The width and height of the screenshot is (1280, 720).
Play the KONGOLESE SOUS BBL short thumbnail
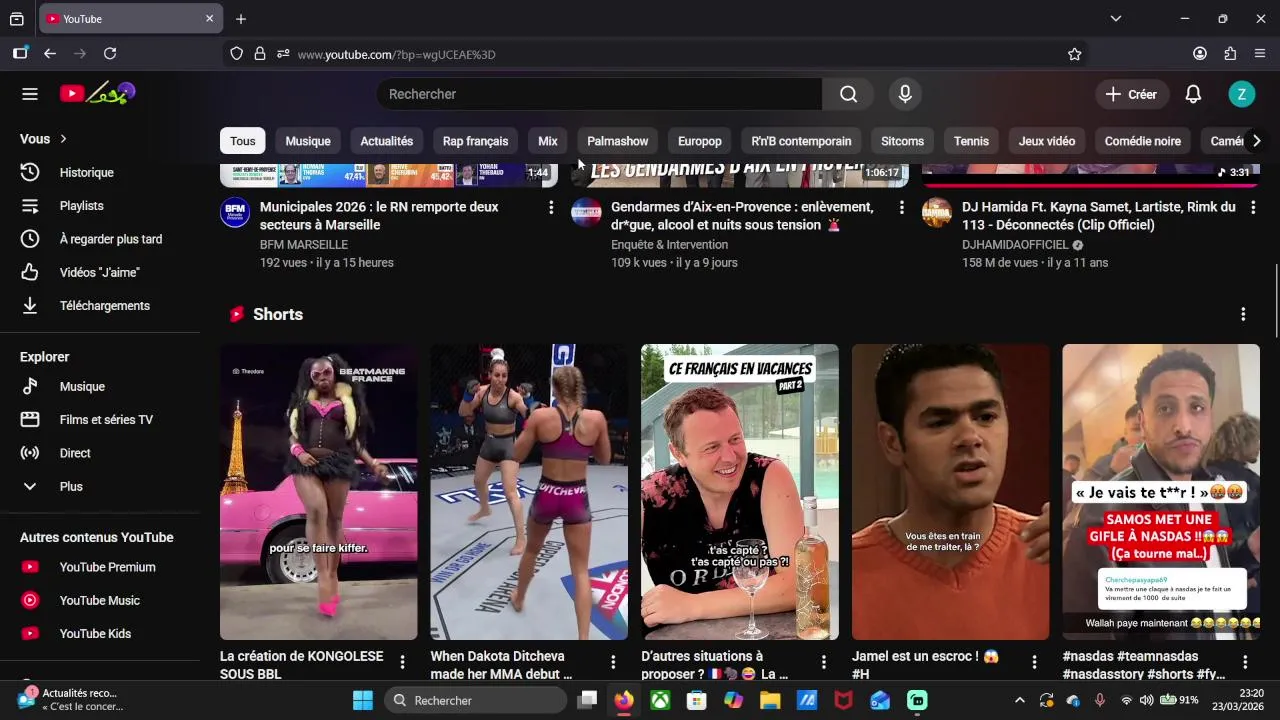(x=319, y=492)
